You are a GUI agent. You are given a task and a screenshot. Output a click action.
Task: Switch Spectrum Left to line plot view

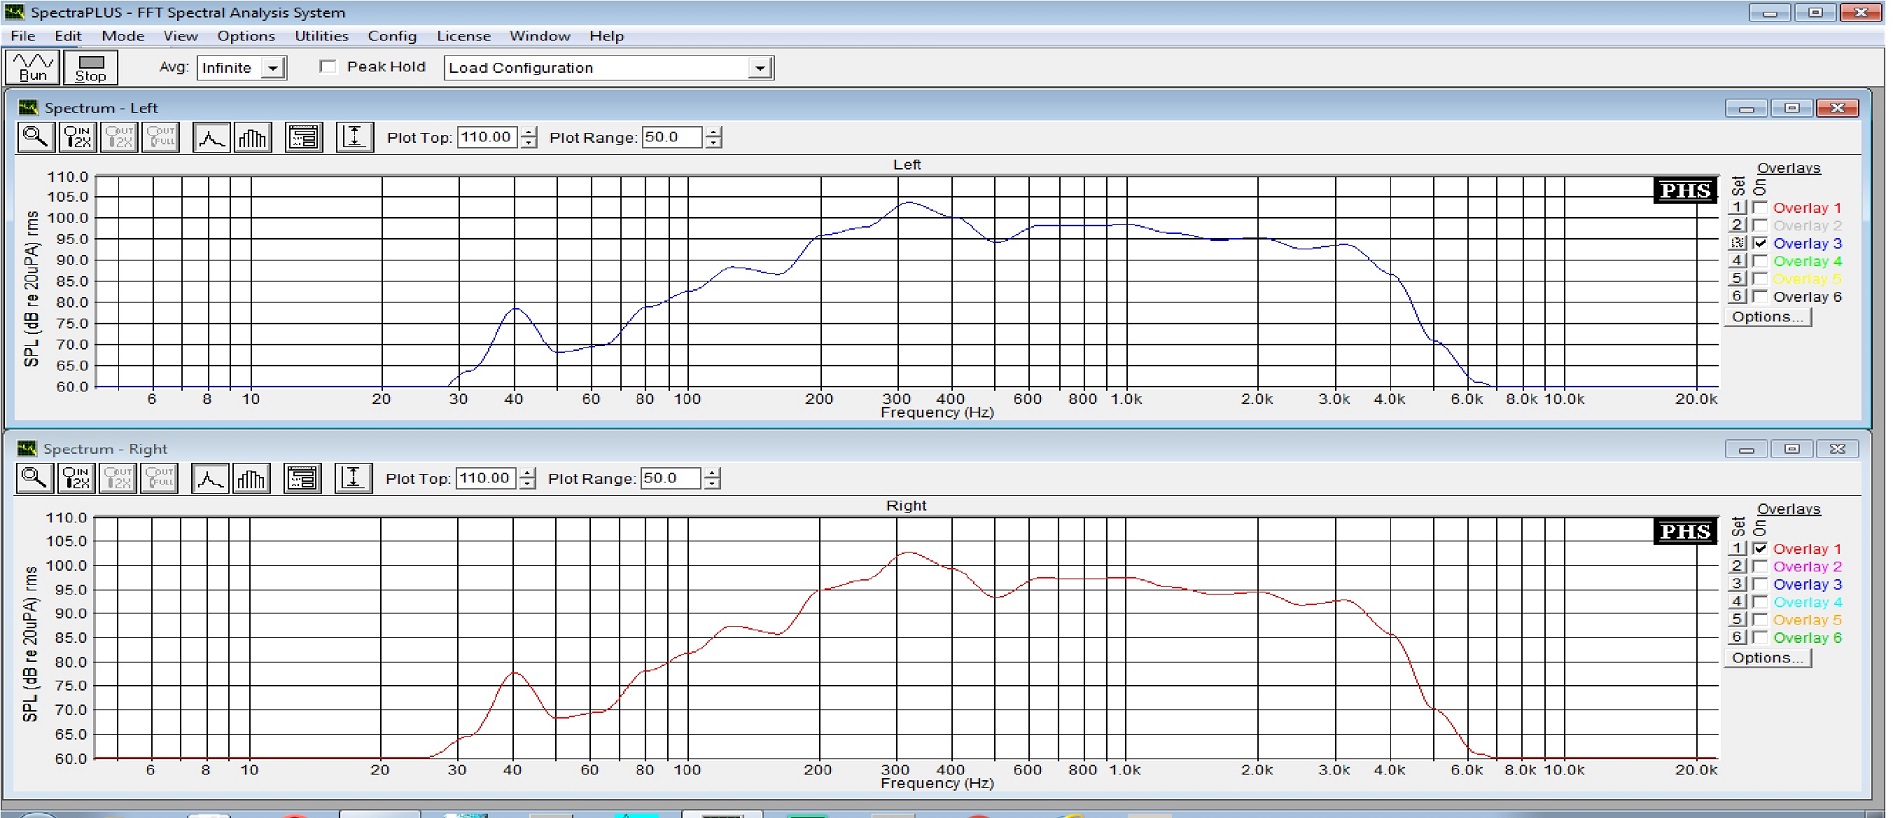pos(210,137)
